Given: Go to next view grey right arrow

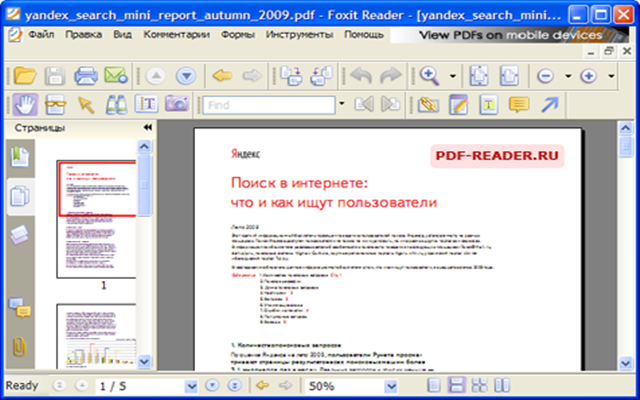Looking at the screenshot, I should tap(253, 76).
